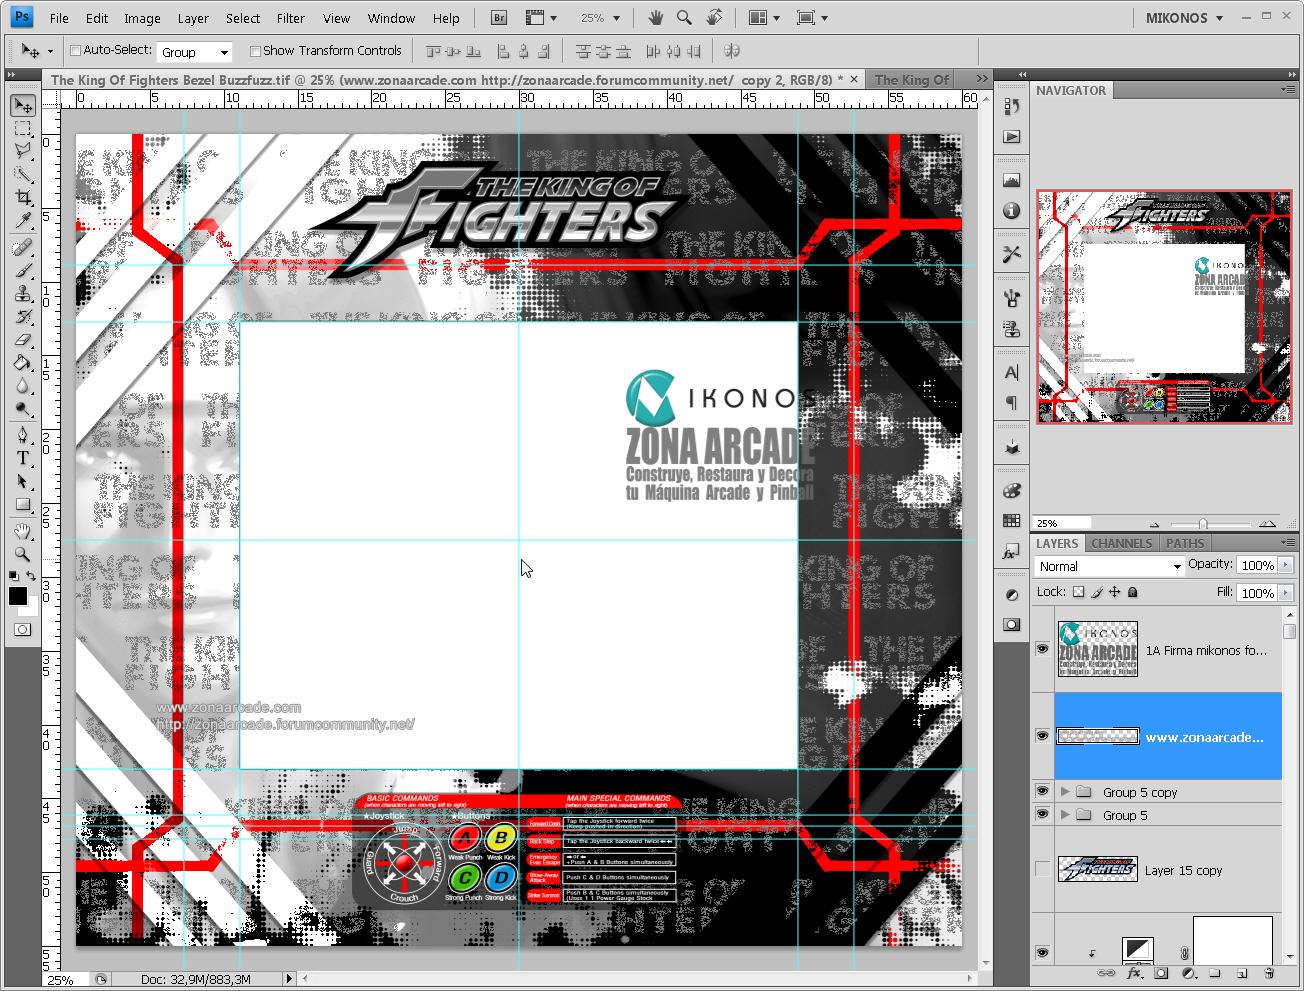Click the Navigator zoom slider handle
The image size is (1304, 991).
click(1203, 524)
